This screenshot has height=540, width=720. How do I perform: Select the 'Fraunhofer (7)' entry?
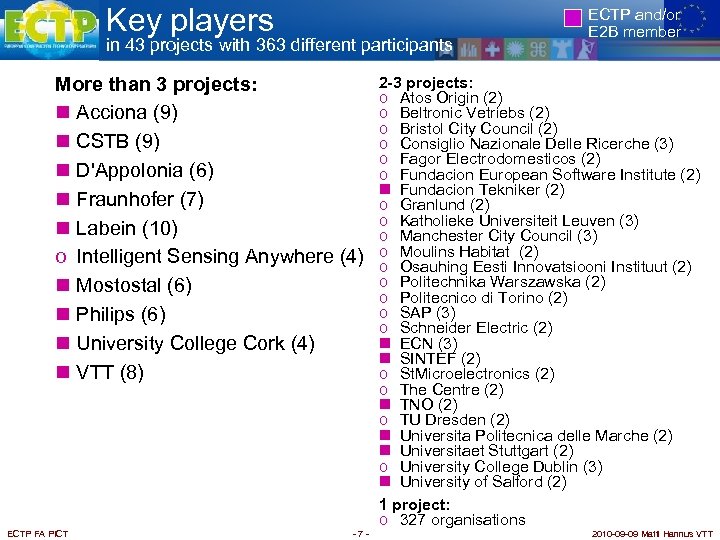tap(140, 199)
